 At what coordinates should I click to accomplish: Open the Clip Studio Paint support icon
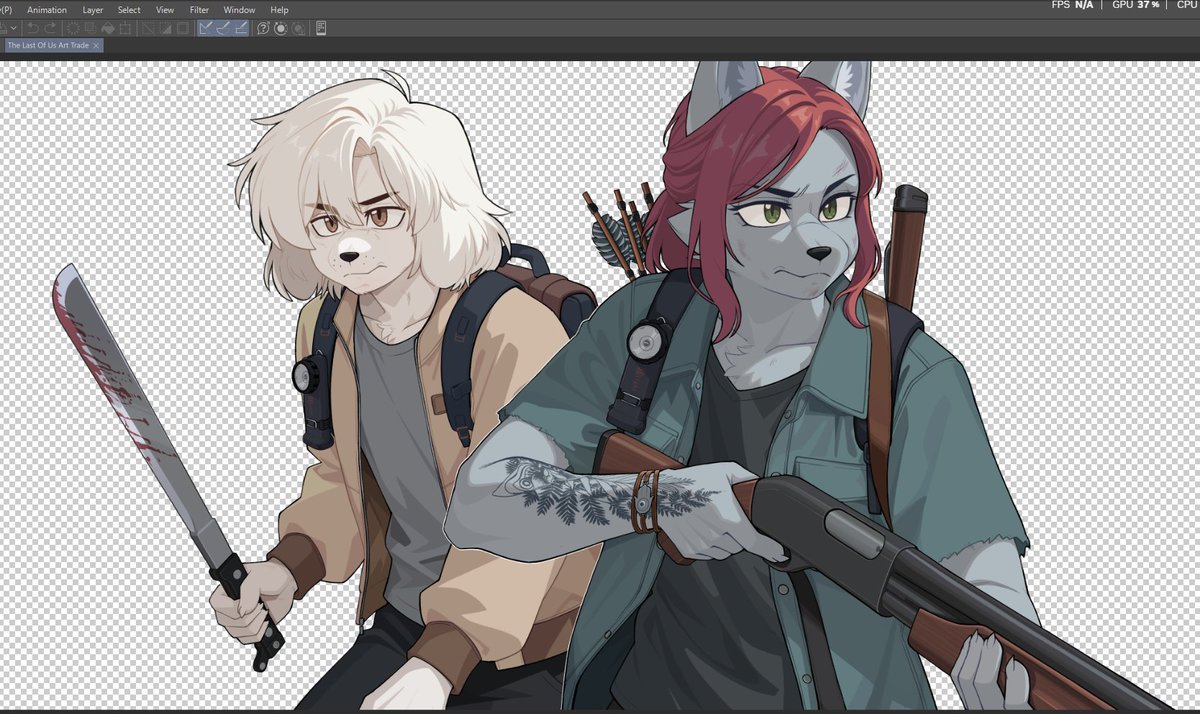pyautogui.click(x=262, y=29)
